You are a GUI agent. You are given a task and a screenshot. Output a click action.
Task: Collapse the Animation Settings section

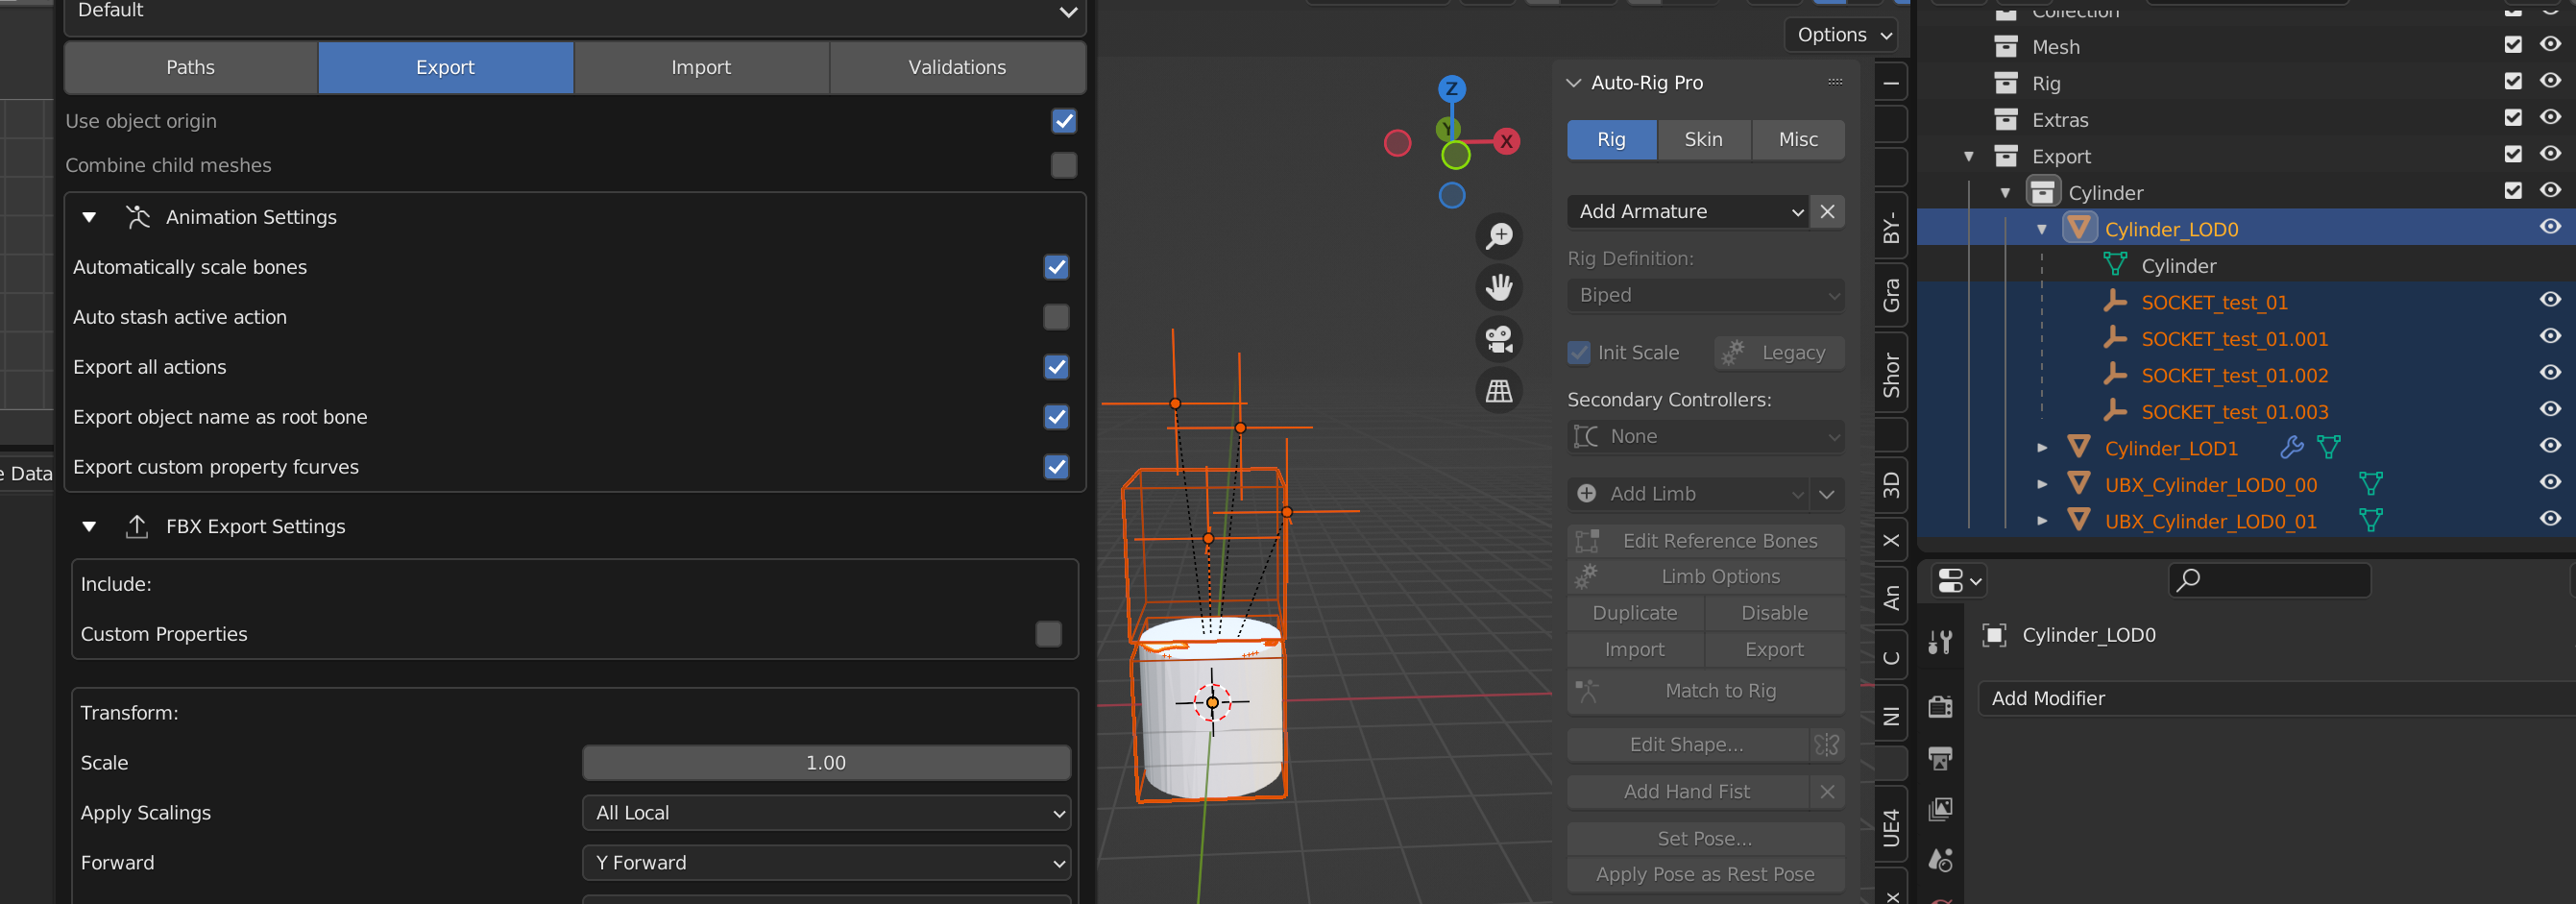(89, 217)
